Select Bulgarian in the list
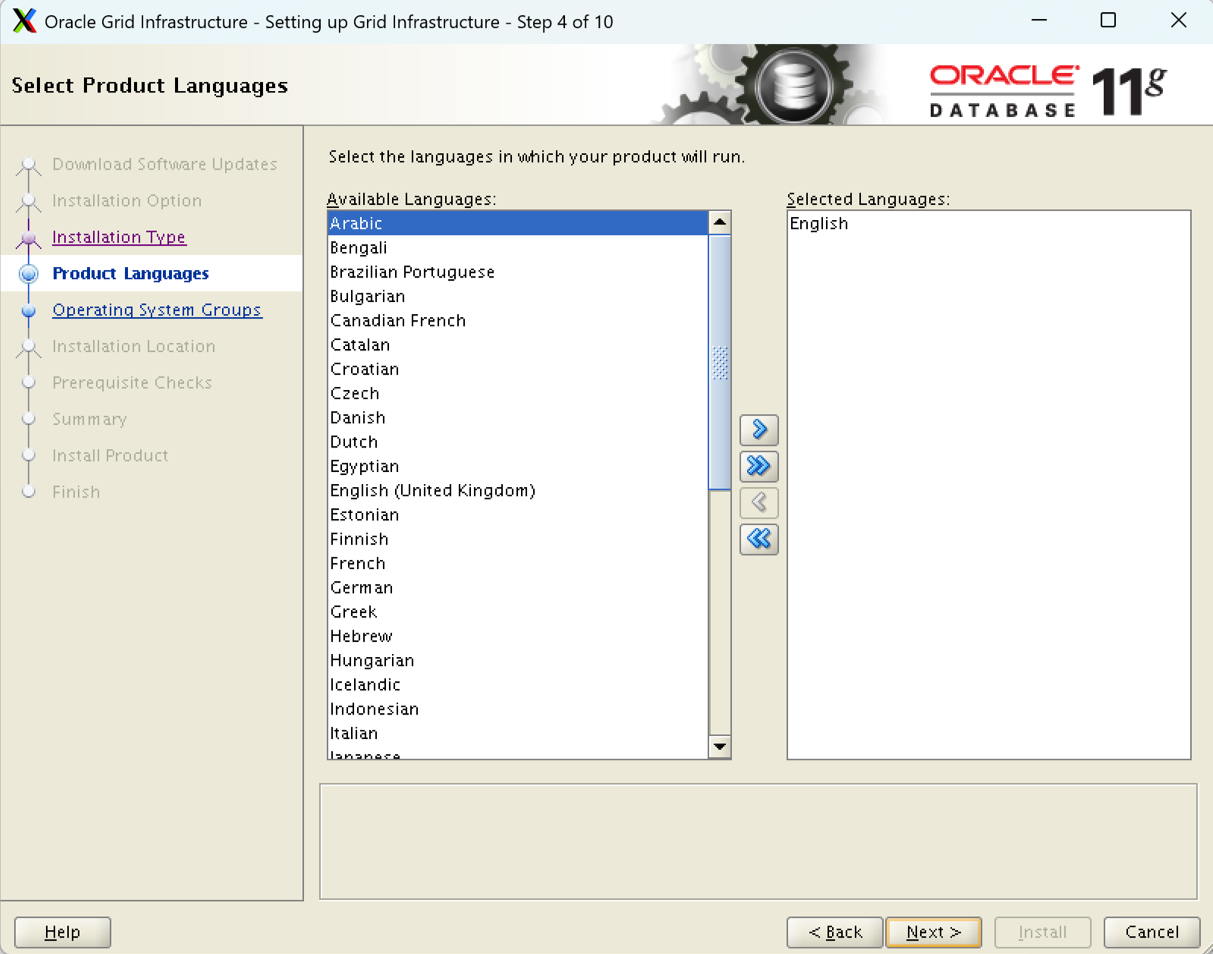 [x=518, y=296]
